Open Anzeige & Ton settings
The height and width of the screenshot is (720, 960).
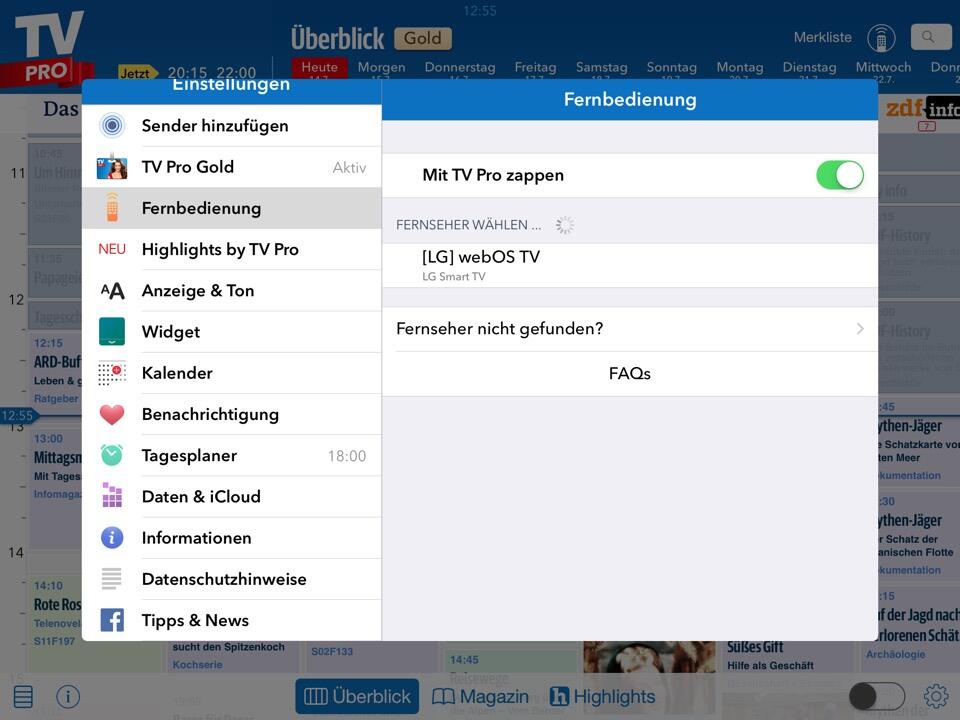(x=231, y=290)
